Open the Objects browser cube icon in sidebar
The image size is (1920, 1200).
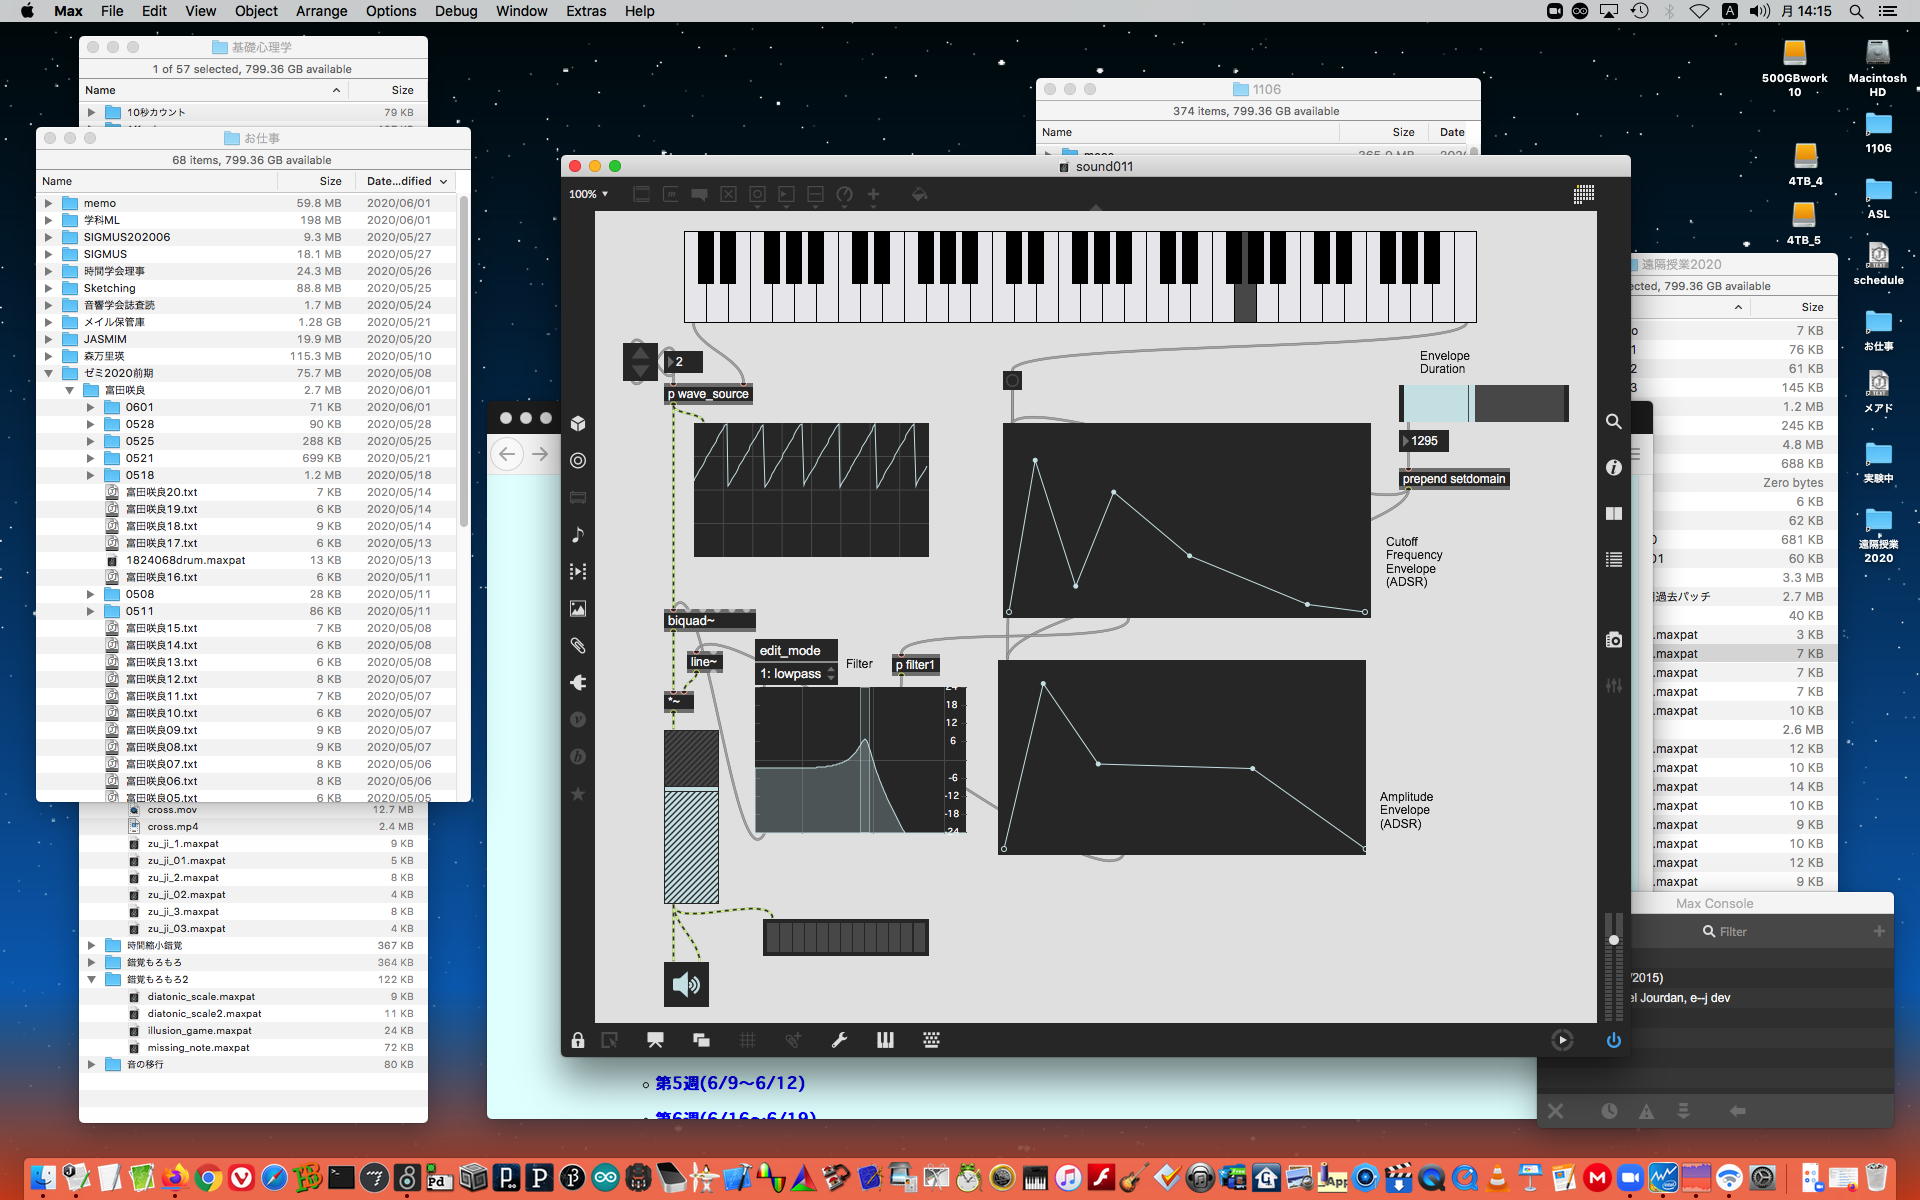click(x=578, y=423)
